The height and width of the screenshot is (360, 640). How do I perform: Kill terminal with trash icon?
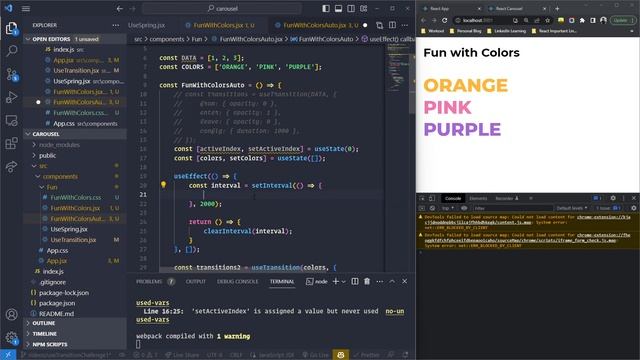click(x=367, y=281)
